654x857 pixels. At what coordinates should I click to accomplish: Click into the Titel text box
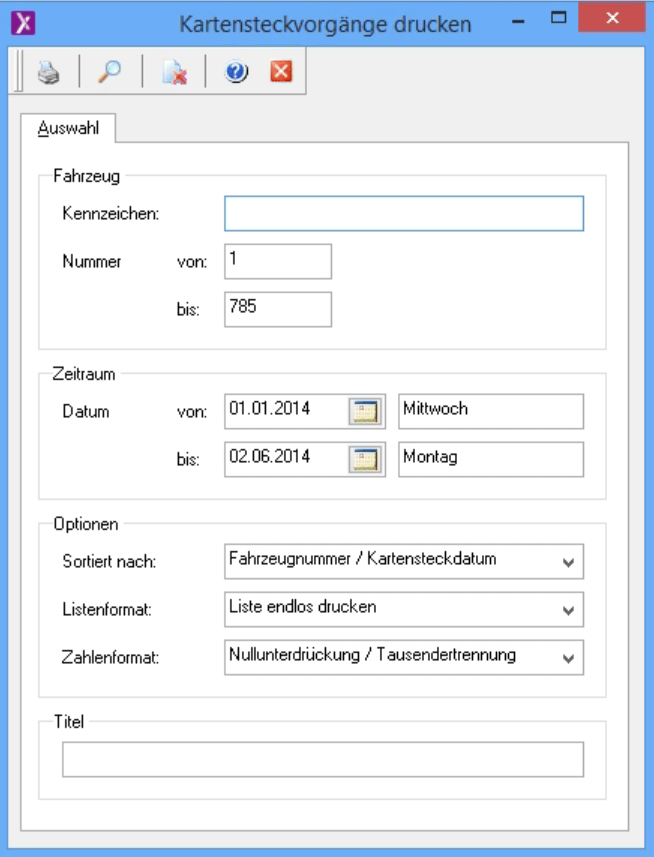322,760
